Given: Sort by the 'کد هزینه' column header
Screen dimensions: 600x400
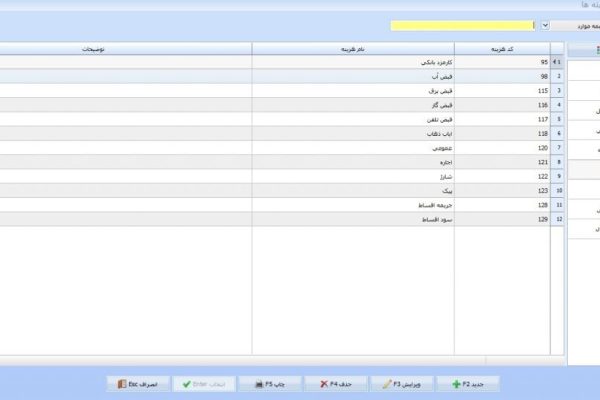Looking at the screenshot, I should pos(502,49).
